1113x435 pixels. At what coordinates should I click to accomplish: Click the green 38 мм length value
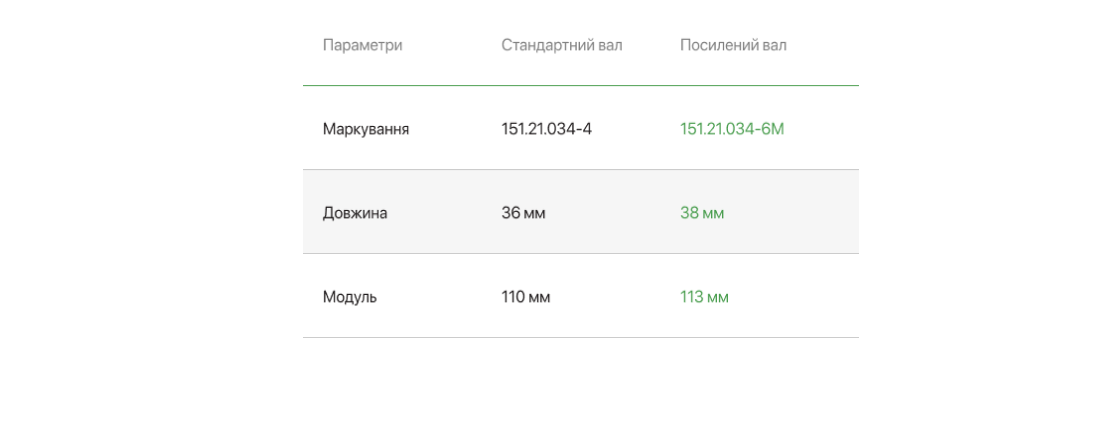tap(702, 213)
